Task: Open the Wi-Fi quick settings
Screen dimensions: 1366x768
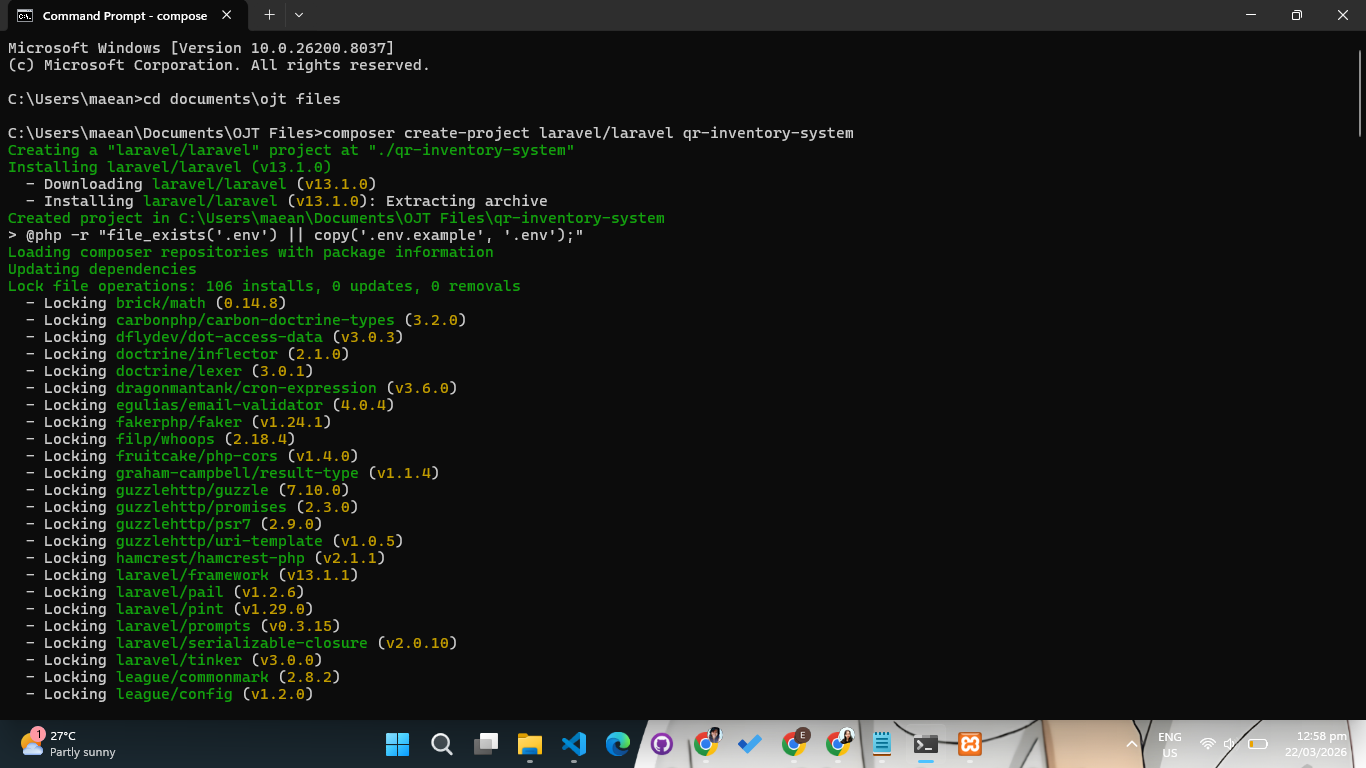Action: coord(1208,744)
